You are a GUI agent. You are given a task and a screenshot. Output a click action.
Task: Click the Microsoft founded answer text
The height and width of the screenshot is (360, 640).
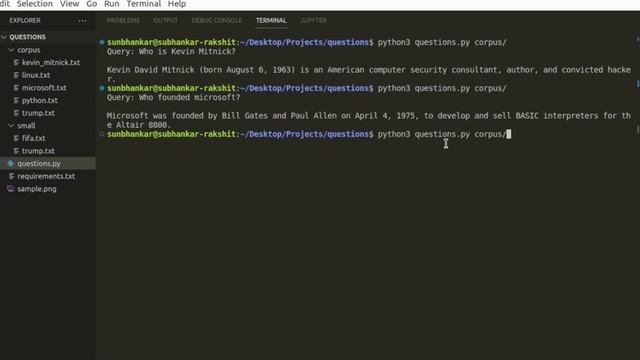click(369, 120)
